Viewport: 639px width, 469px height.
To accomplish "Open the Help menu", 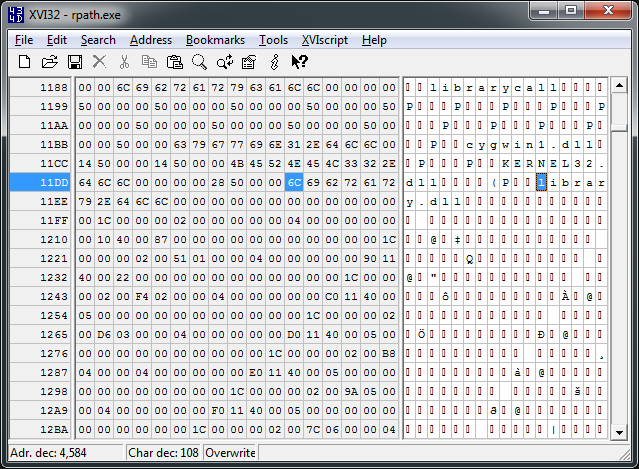I will pyautogui.click(x=374, y=40).
